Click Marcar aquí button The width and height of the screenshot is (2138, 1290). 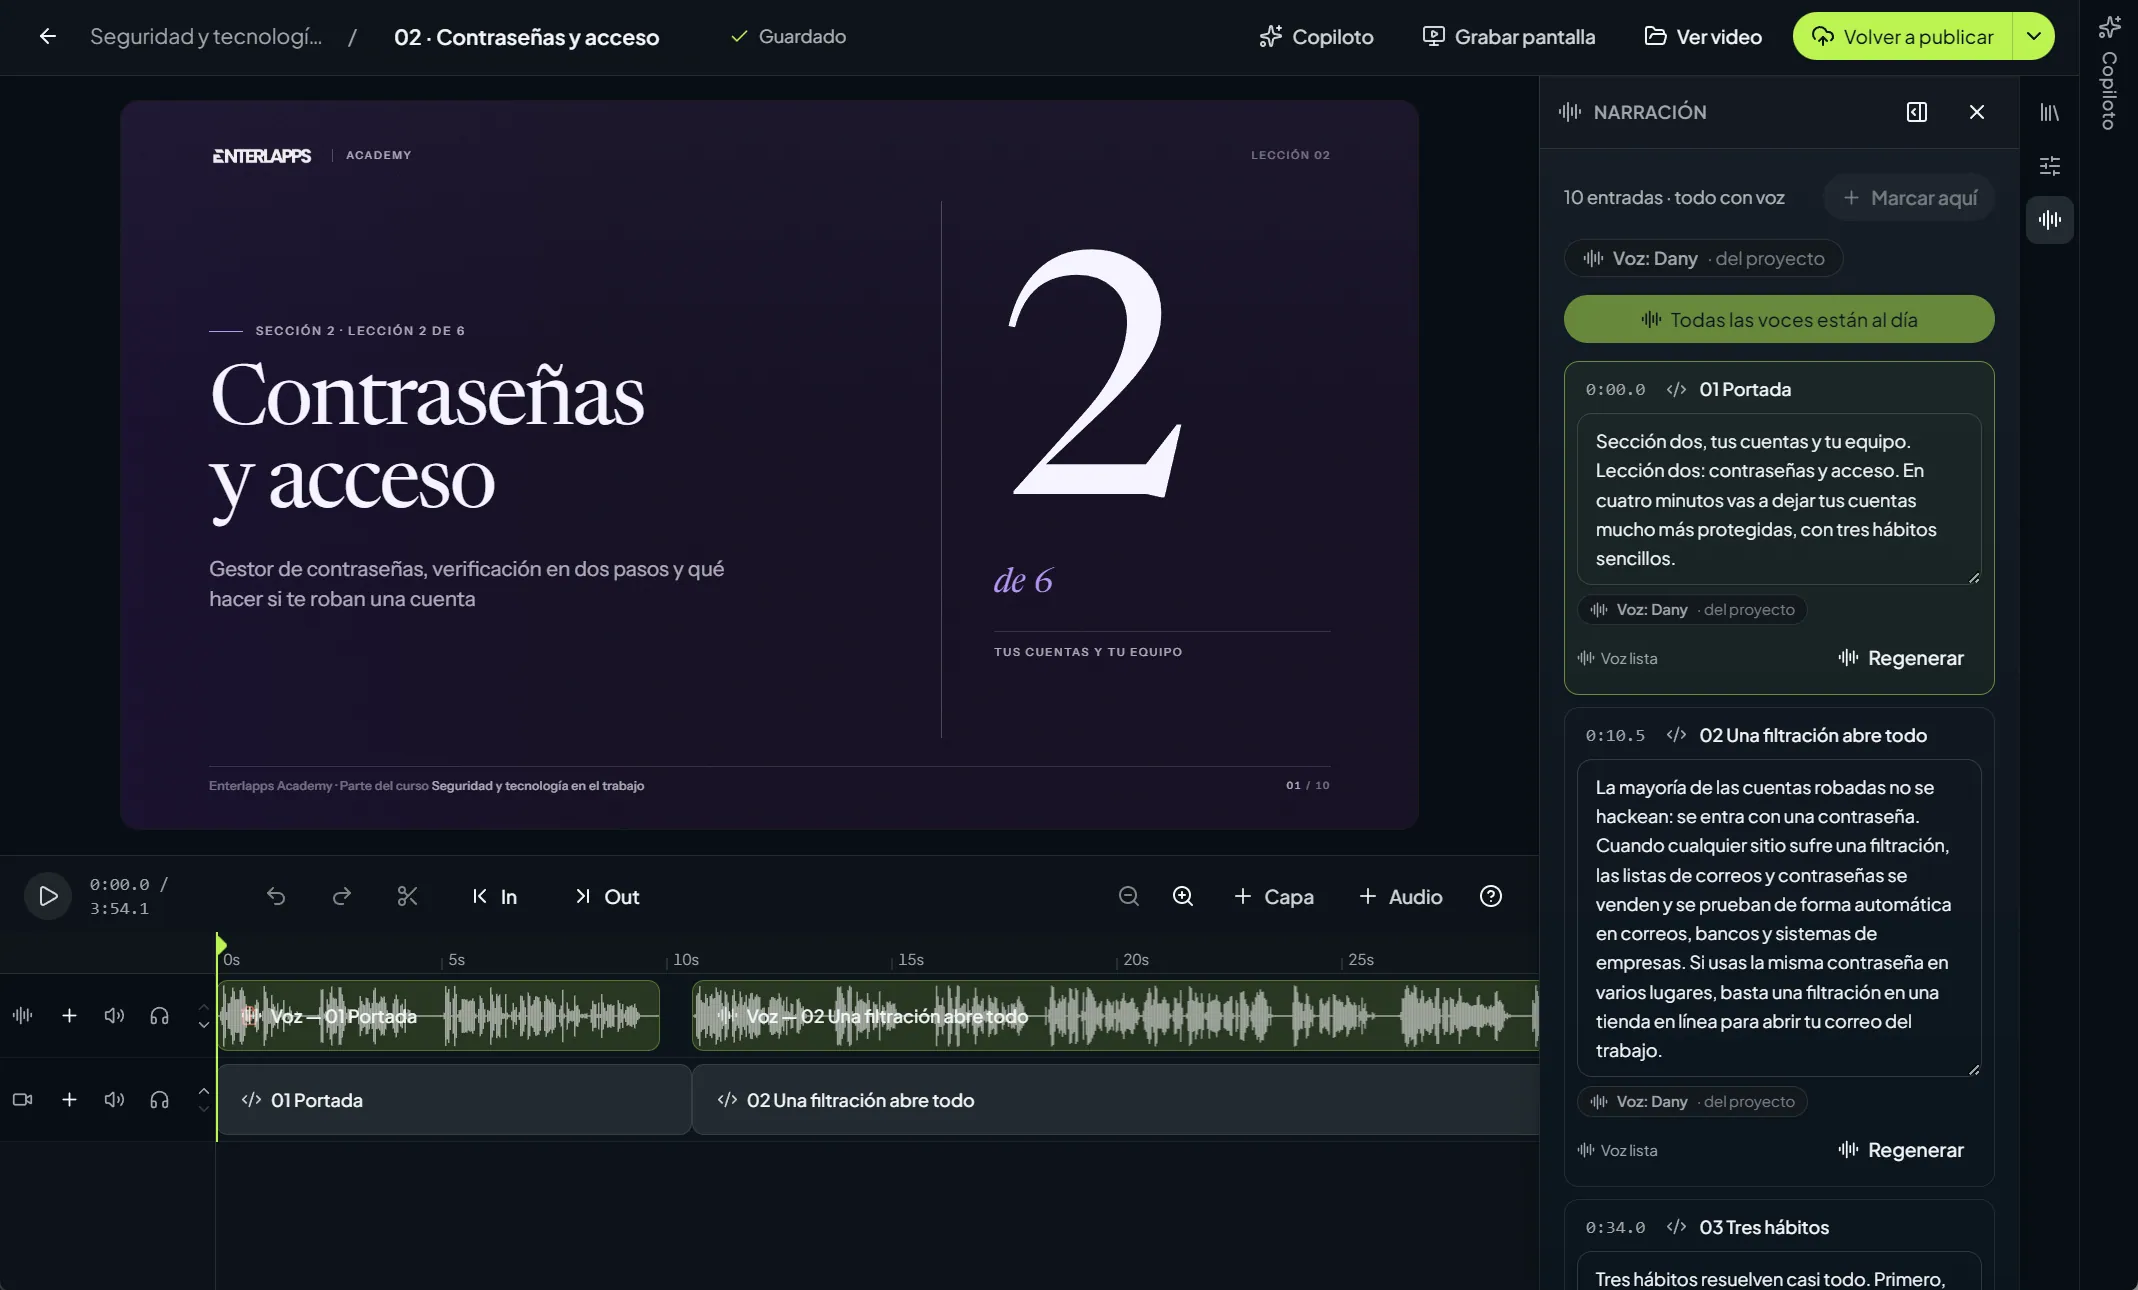pos(1909,198)
